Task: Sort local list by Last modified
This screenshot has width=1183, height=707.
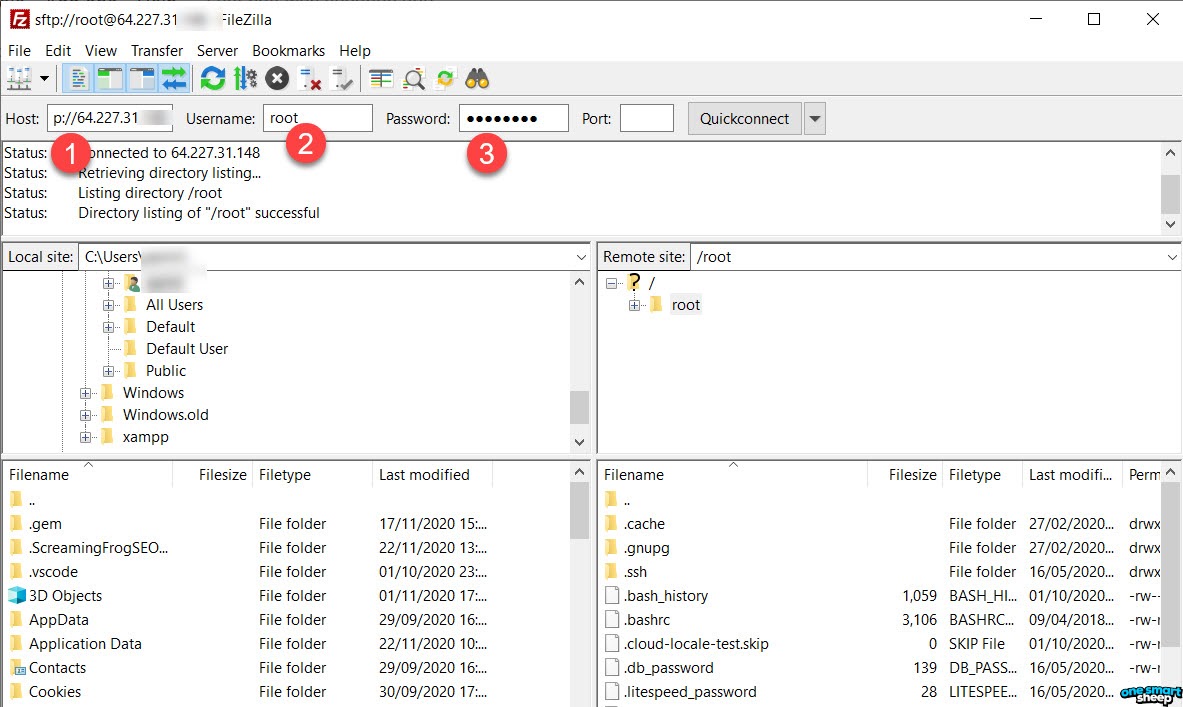Action: [x=432, y=475]
